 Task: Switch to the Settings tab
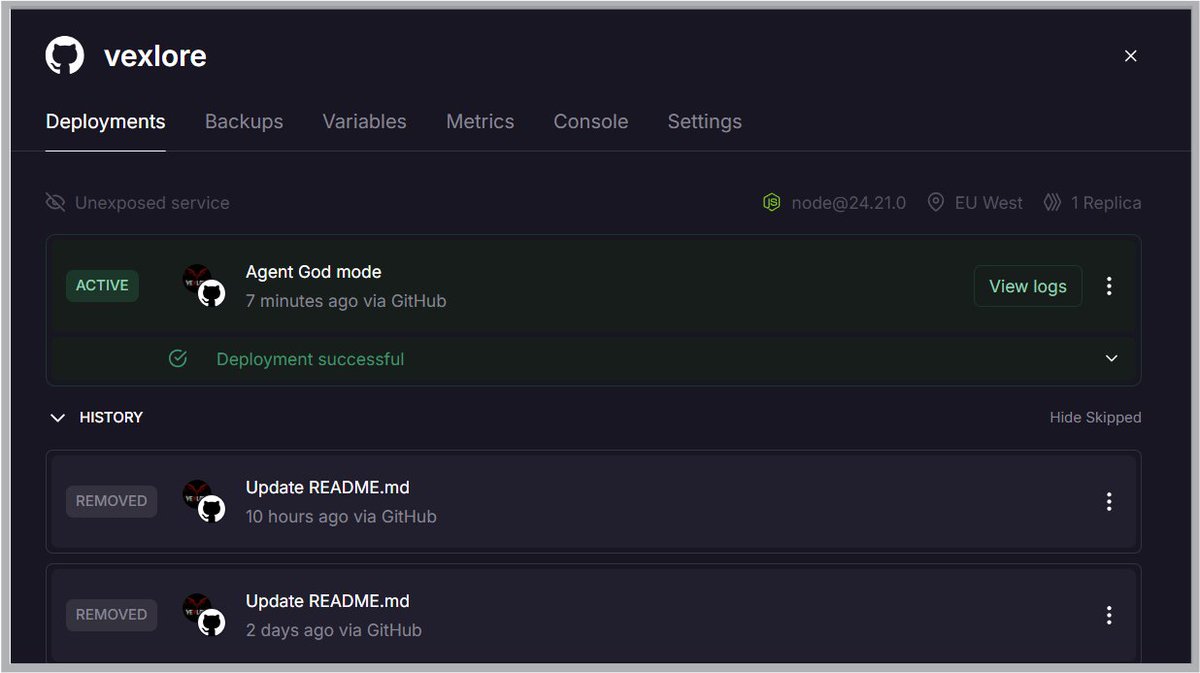[x=705, y=122]
